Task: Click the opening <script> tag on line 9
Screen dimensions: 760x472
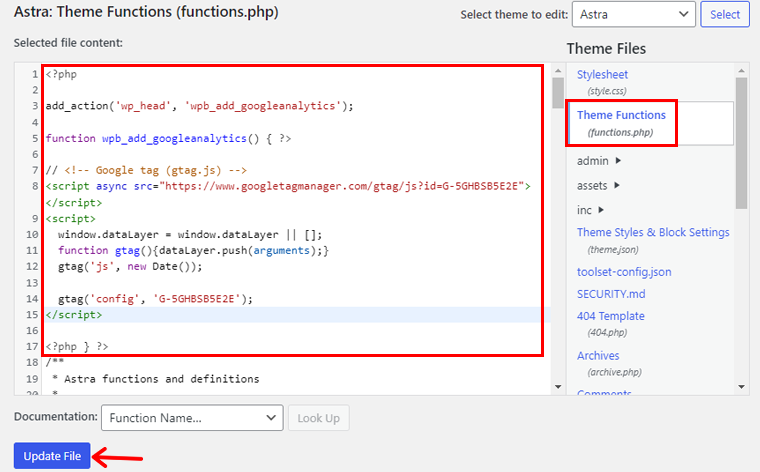Action: [70, 219]
